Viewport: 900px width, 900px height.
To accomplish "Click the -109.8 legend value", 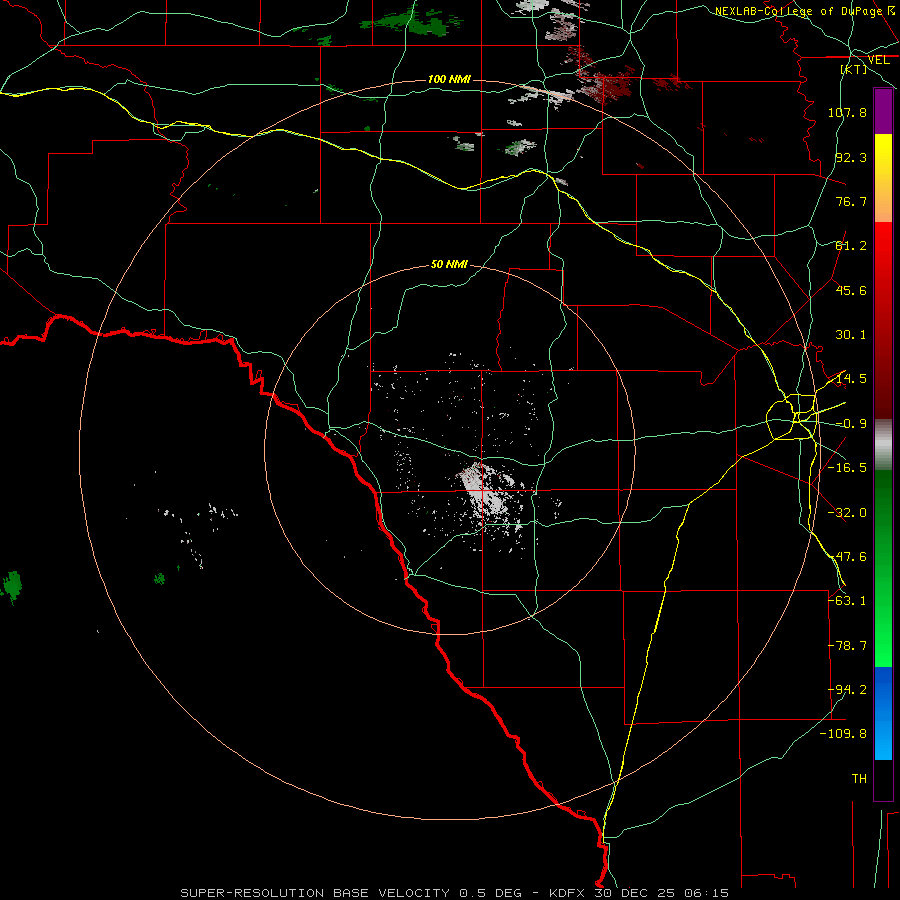I will [x=843, y=734].
